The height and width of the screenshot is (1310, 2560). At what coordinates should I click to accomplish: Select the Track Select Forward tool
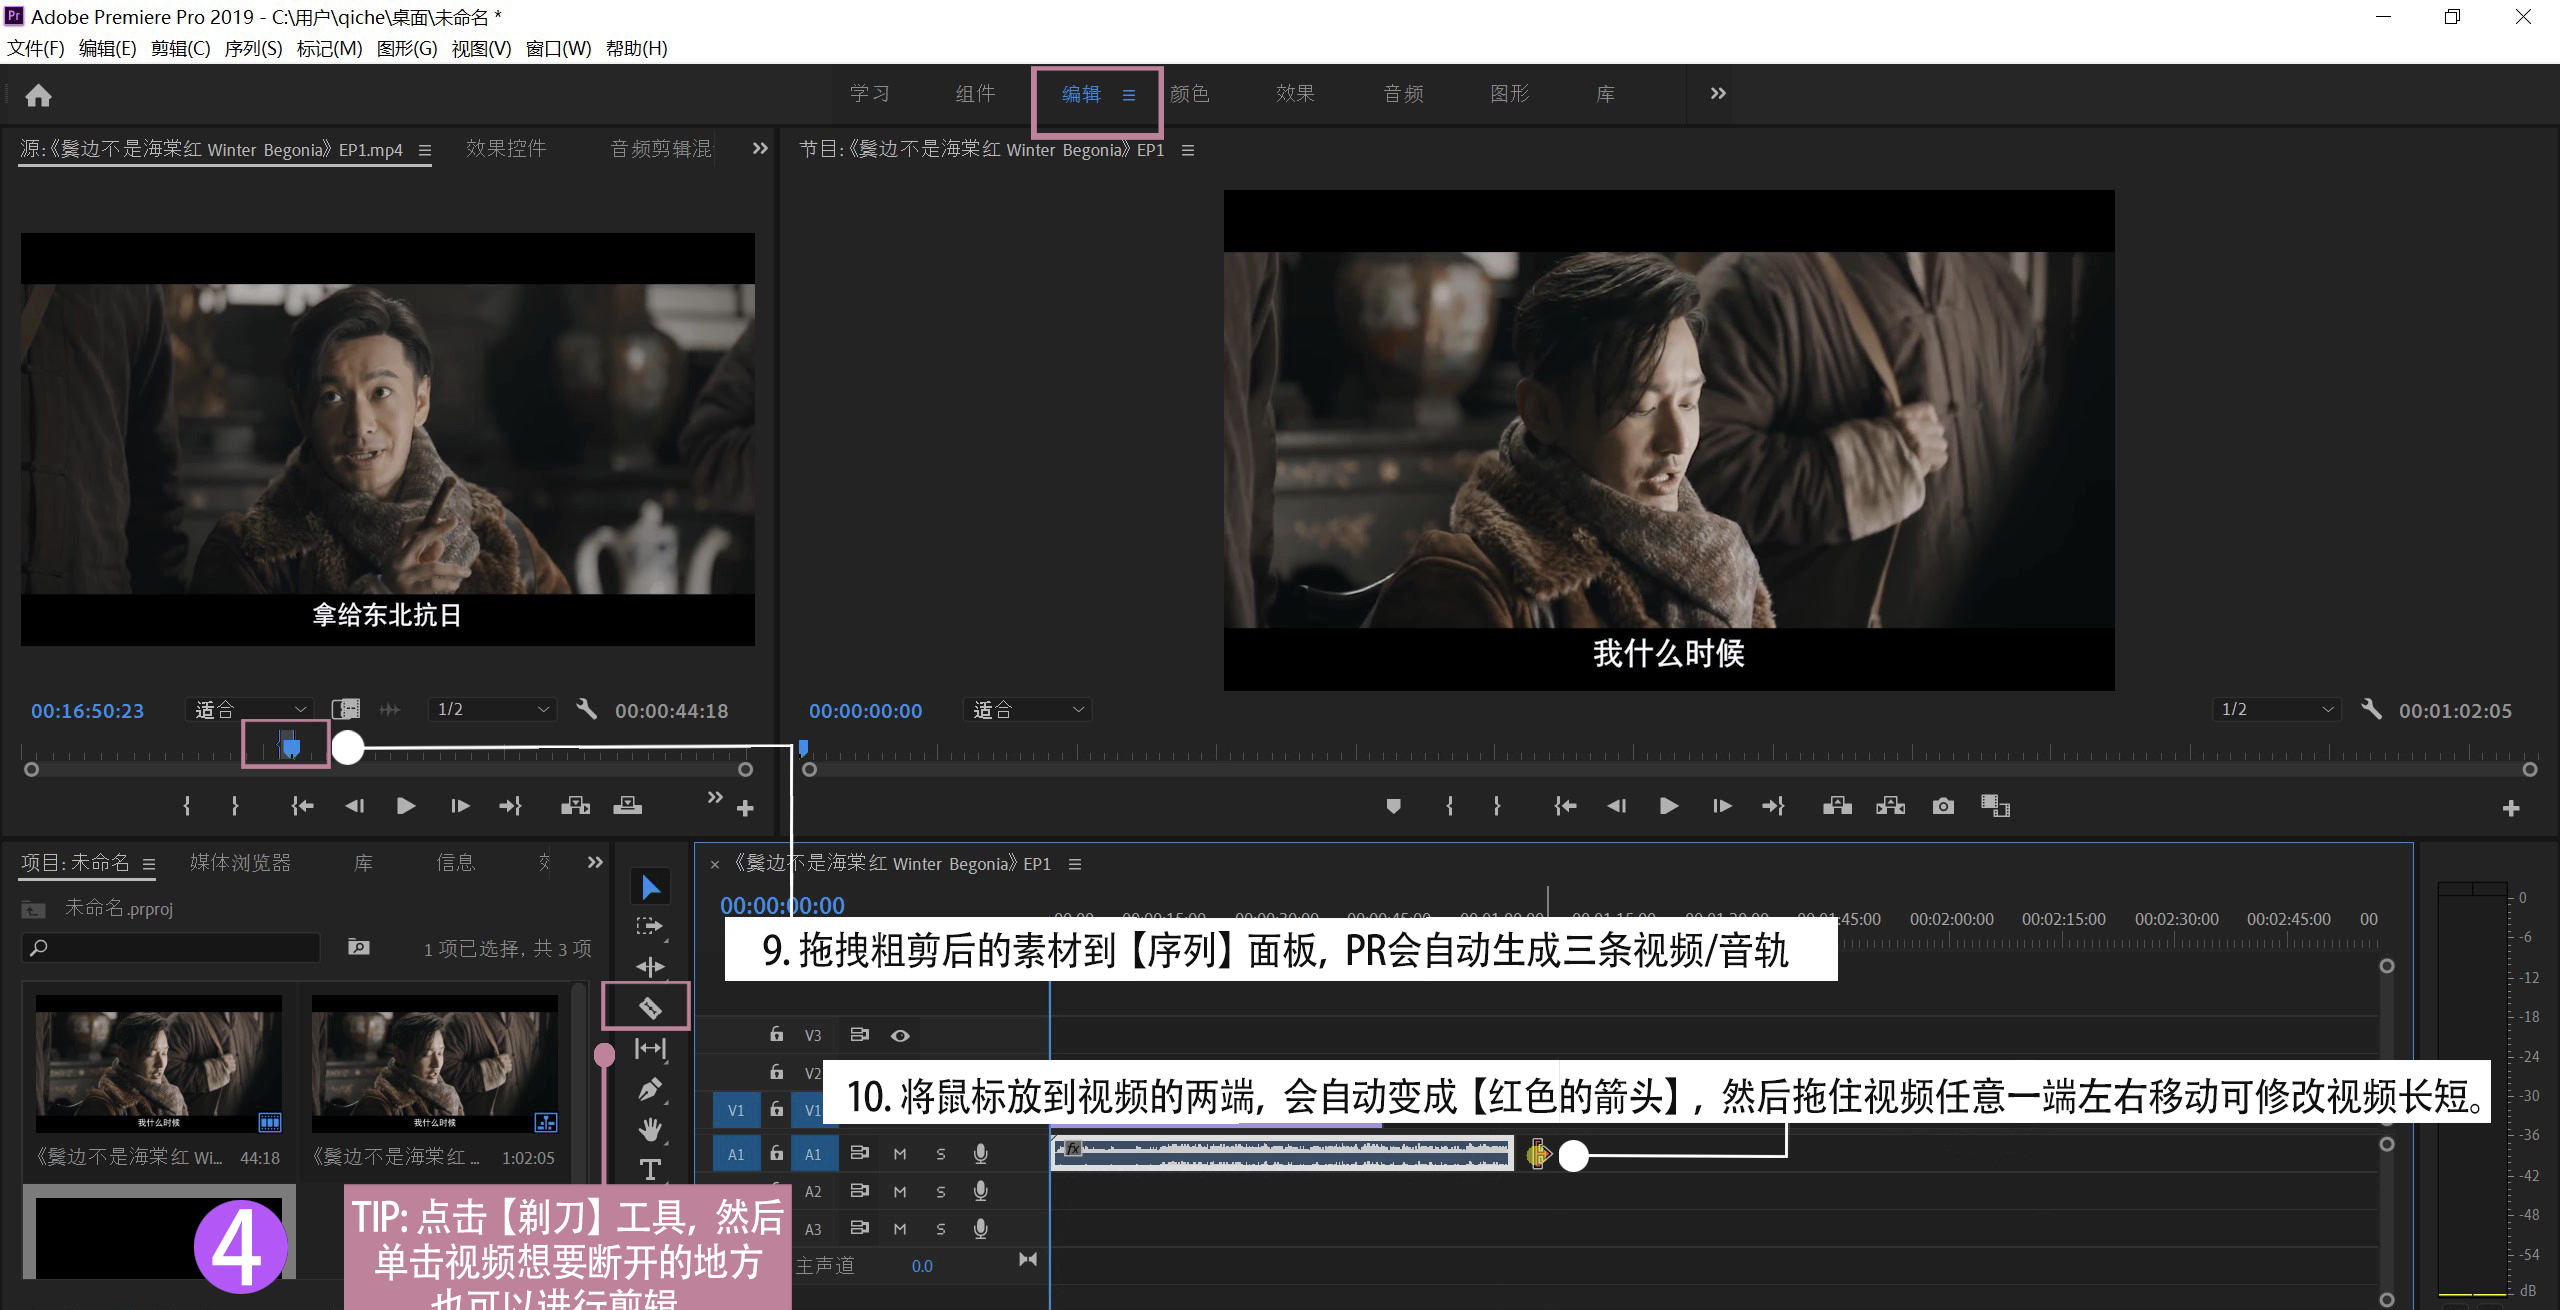tap(650, 926)
